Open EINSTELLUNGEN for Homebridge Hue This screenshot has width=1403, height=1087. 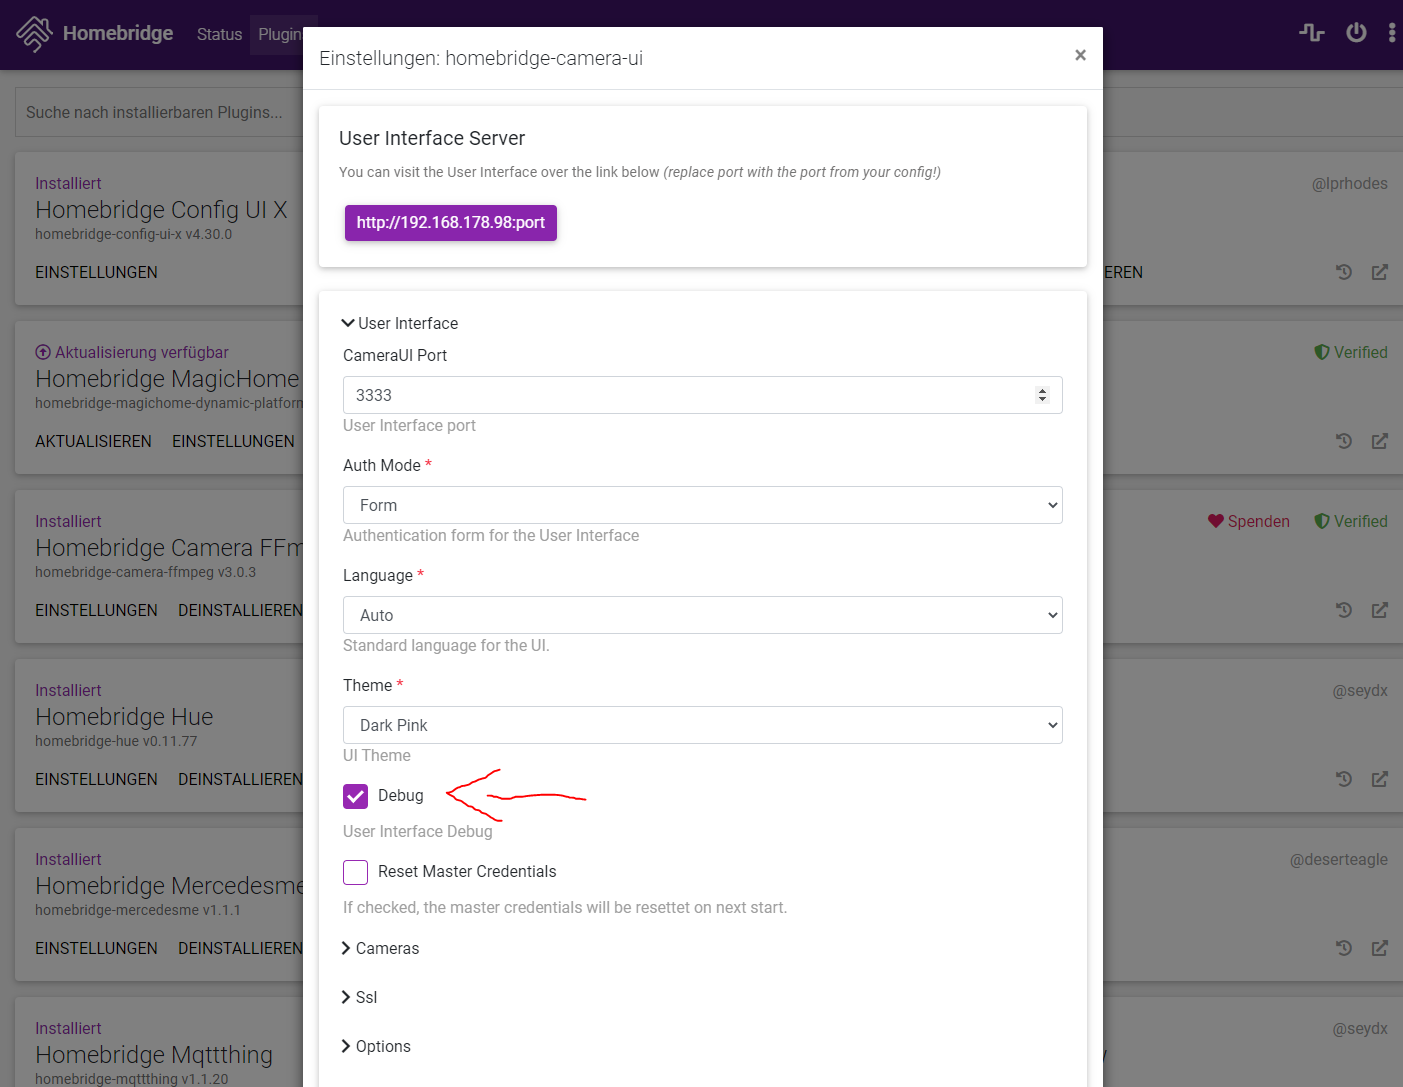pyautogui.click(x=96, y=779)
